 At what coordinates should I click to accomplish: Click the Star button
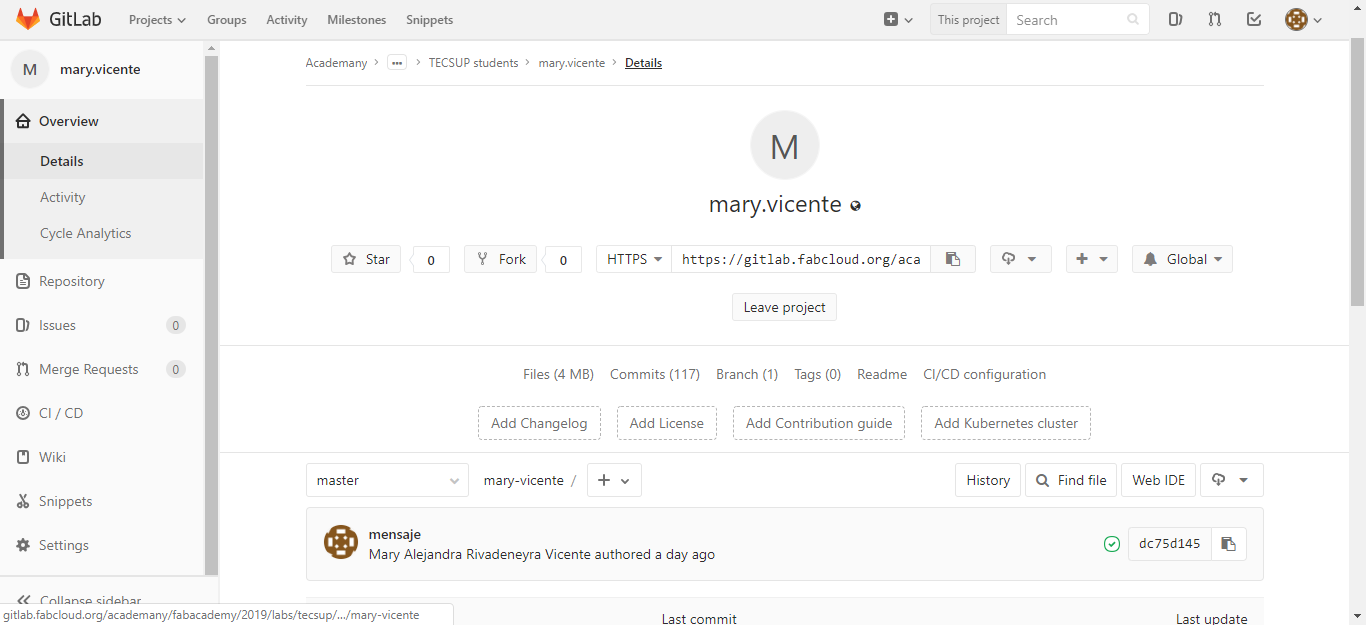coord(366,259)
